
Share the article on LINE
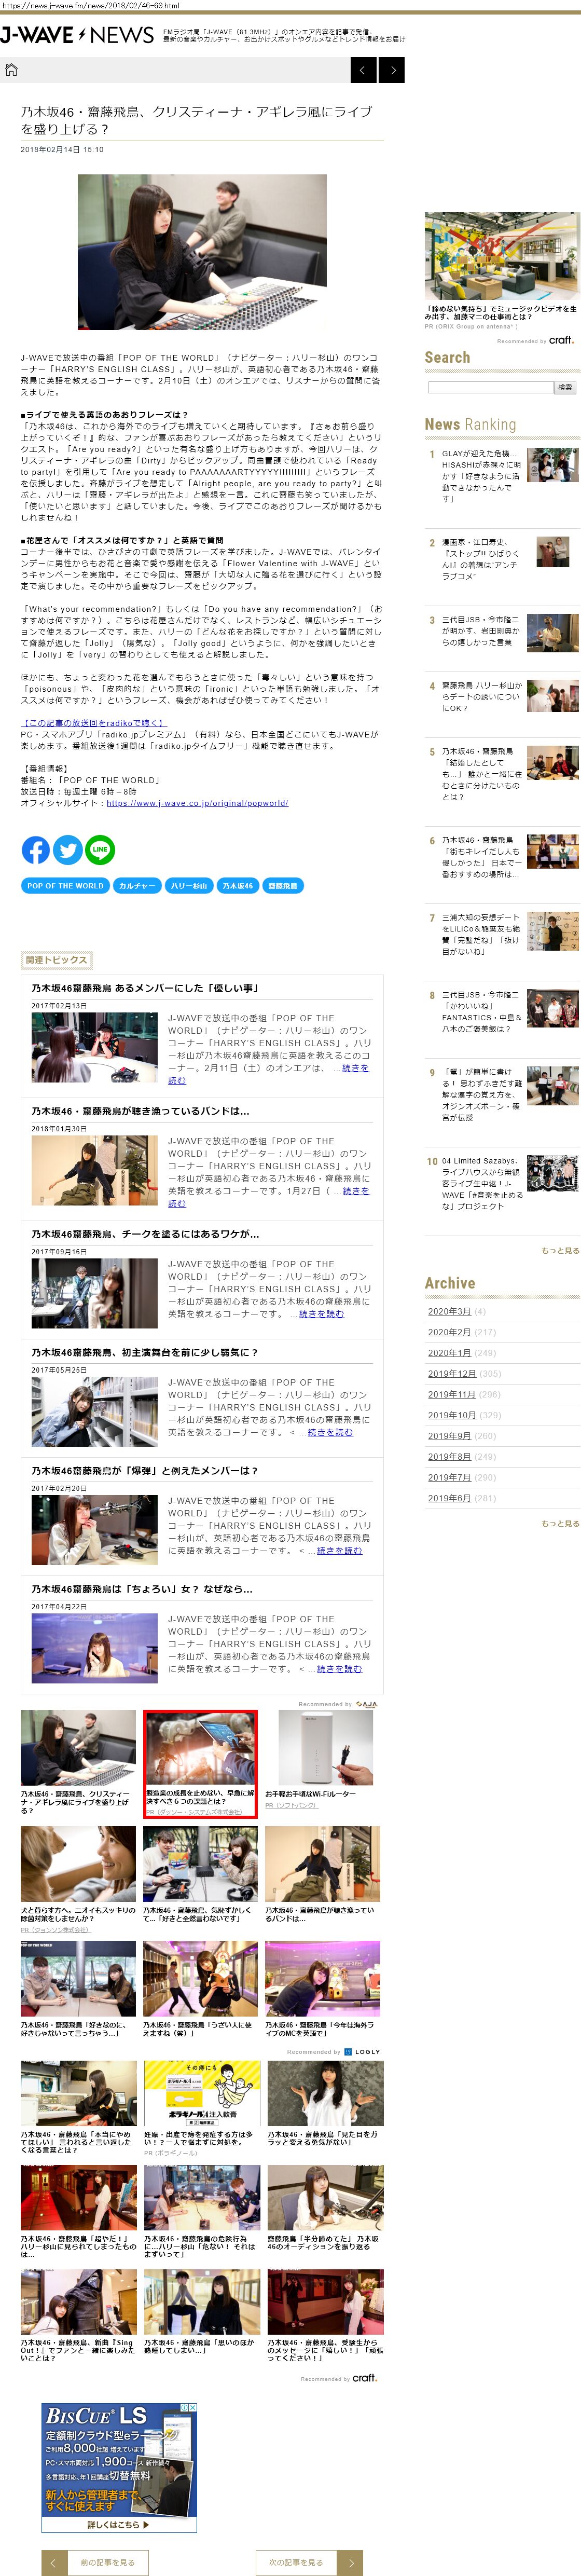pos(100,850)
